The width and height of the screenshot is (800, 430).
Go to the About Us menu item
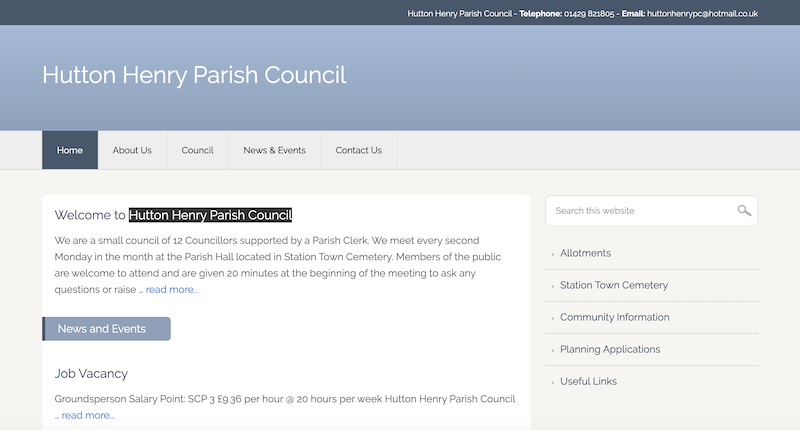(x=132, y=150)
